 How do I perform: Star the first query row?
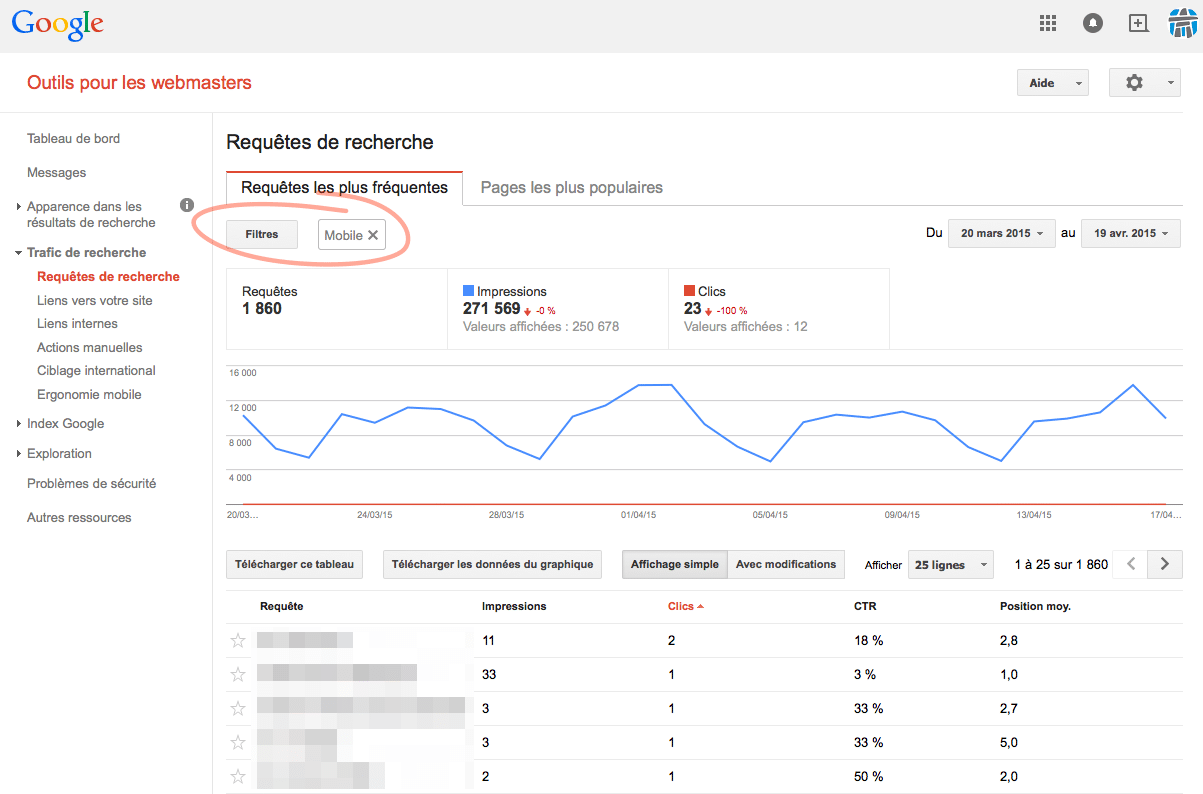click(x=238, y=641)
